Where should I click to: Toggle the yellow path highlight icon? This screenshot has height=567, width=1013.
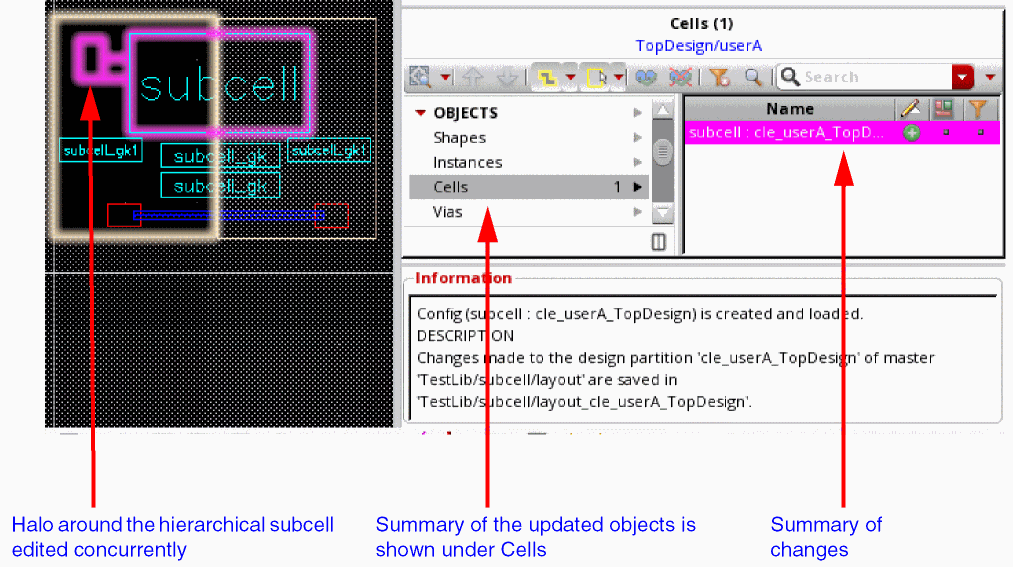[x=547, y=77]
